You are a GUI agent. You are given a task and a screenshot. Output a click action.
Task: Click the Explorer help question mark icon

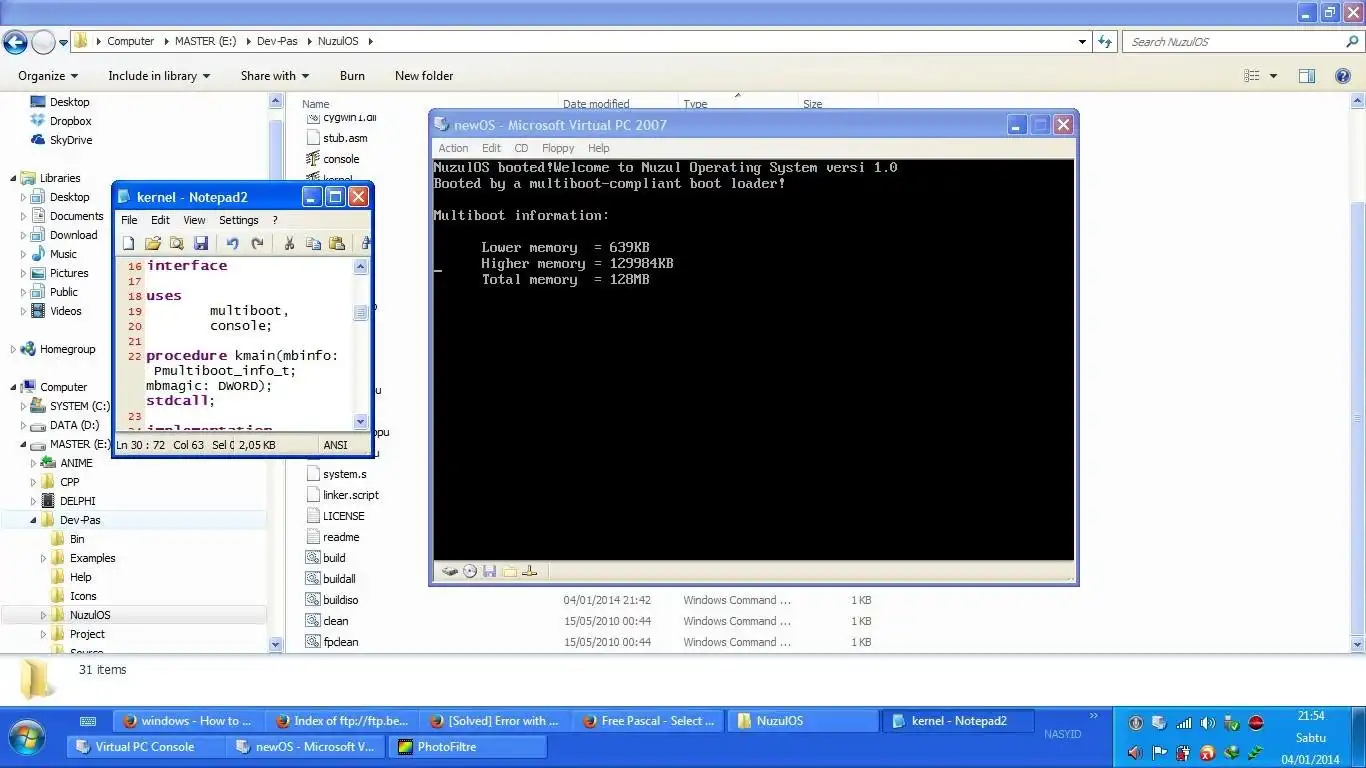click(x=1343, y=76)
